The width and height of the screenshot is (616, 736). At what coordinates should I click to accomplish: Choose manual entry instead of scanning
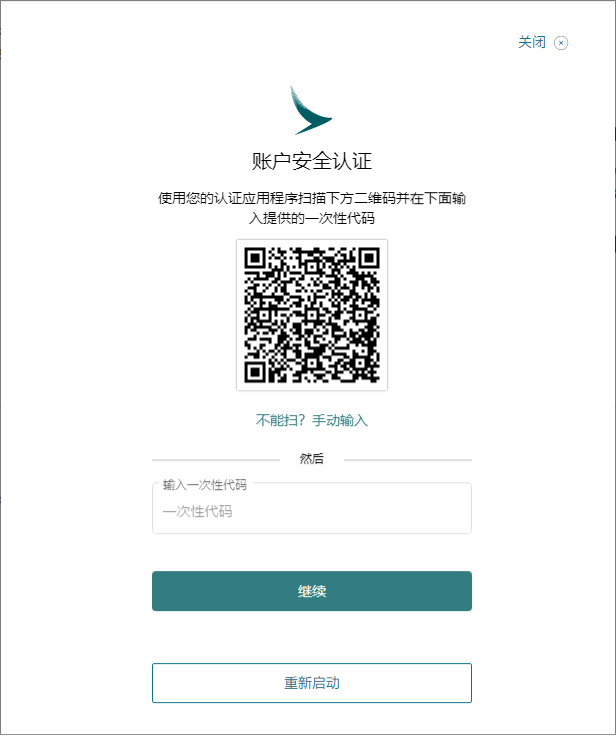tap(312, 420)
